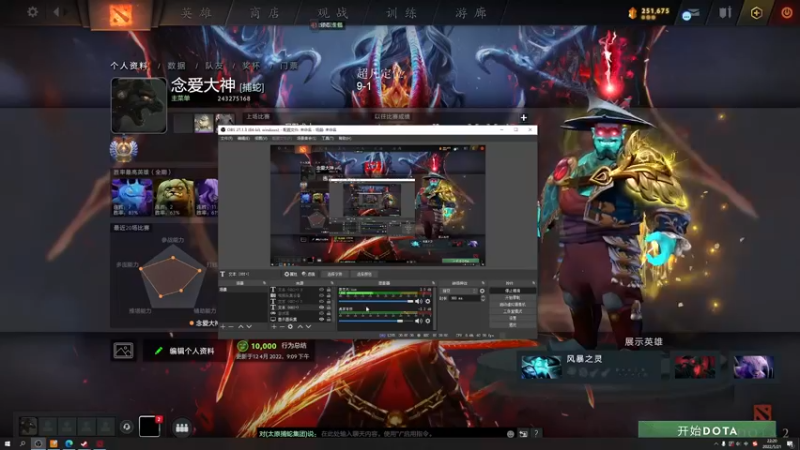Open the OBS scene transition dropdown
800x450 pixels.
tap(460, 291)
